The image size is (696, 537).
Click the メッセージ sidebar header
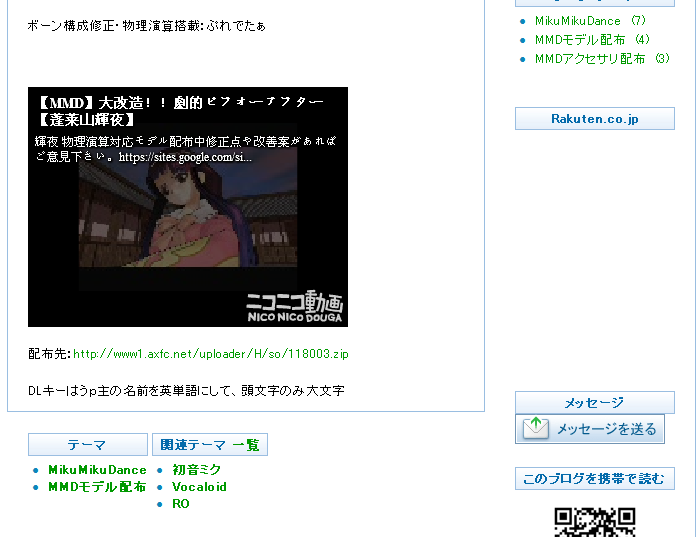(595, 403)
